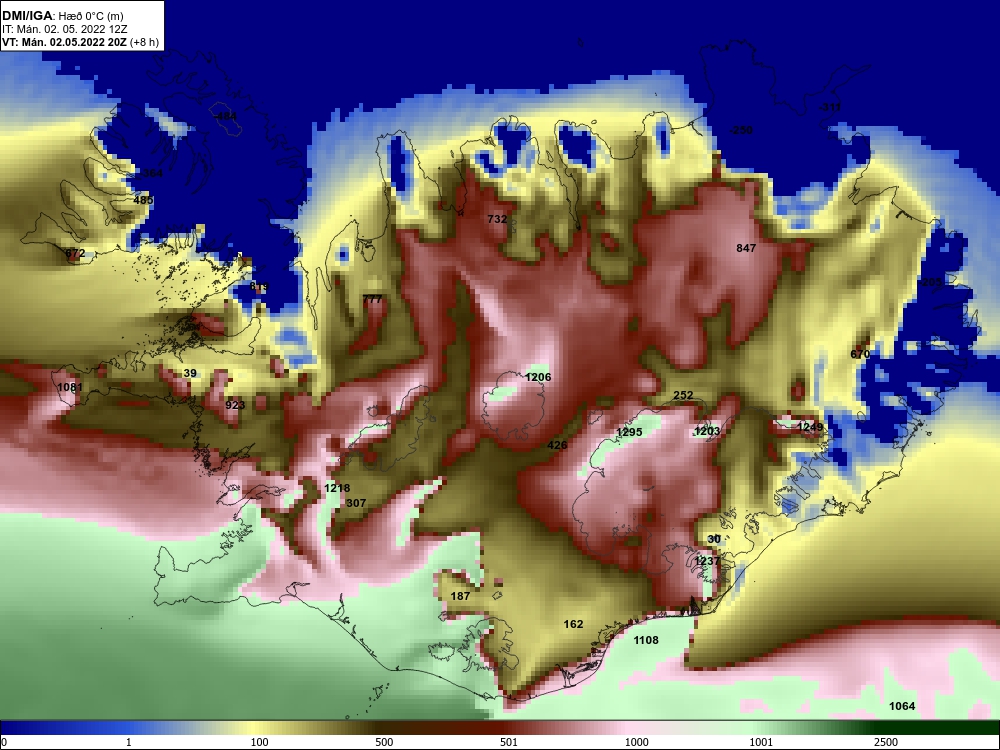The image size is (1000, 750).
Task: Click the legend label 501
Action: [509, 742]
